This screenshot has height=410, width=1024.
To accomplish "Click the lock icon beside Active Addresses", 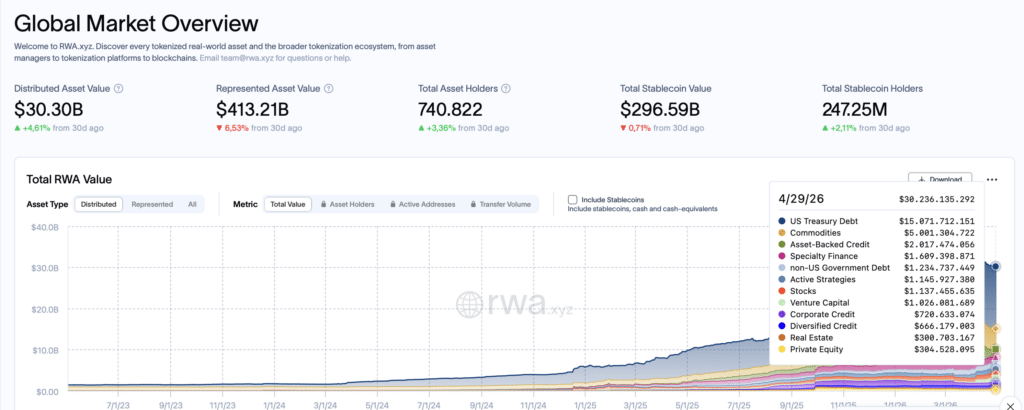I will pyautogui.click(x=392, y=204).
